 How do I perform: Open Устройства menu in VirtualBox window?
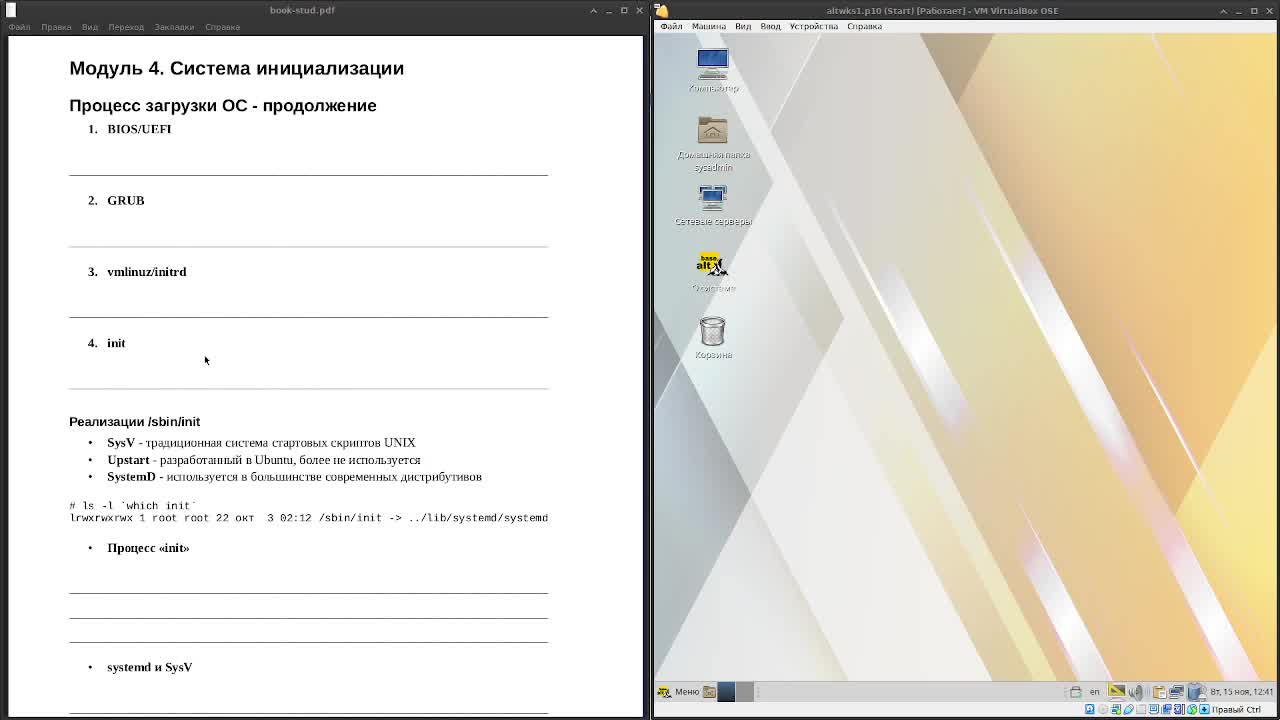click(814, 26)
